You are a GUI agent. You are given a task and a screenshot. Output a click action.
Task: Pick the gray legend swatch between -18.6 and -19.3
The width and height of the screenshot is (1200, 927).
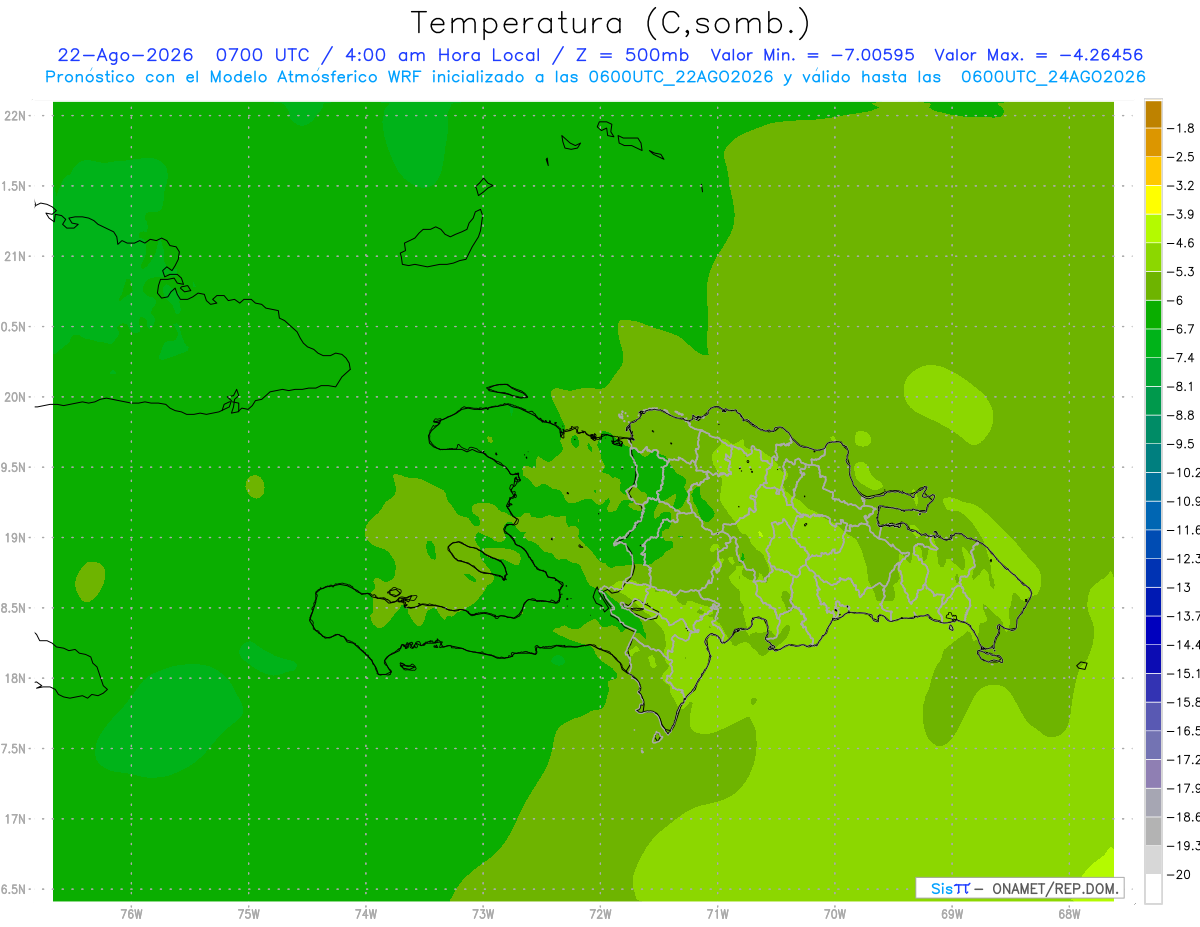point(1153,831)
